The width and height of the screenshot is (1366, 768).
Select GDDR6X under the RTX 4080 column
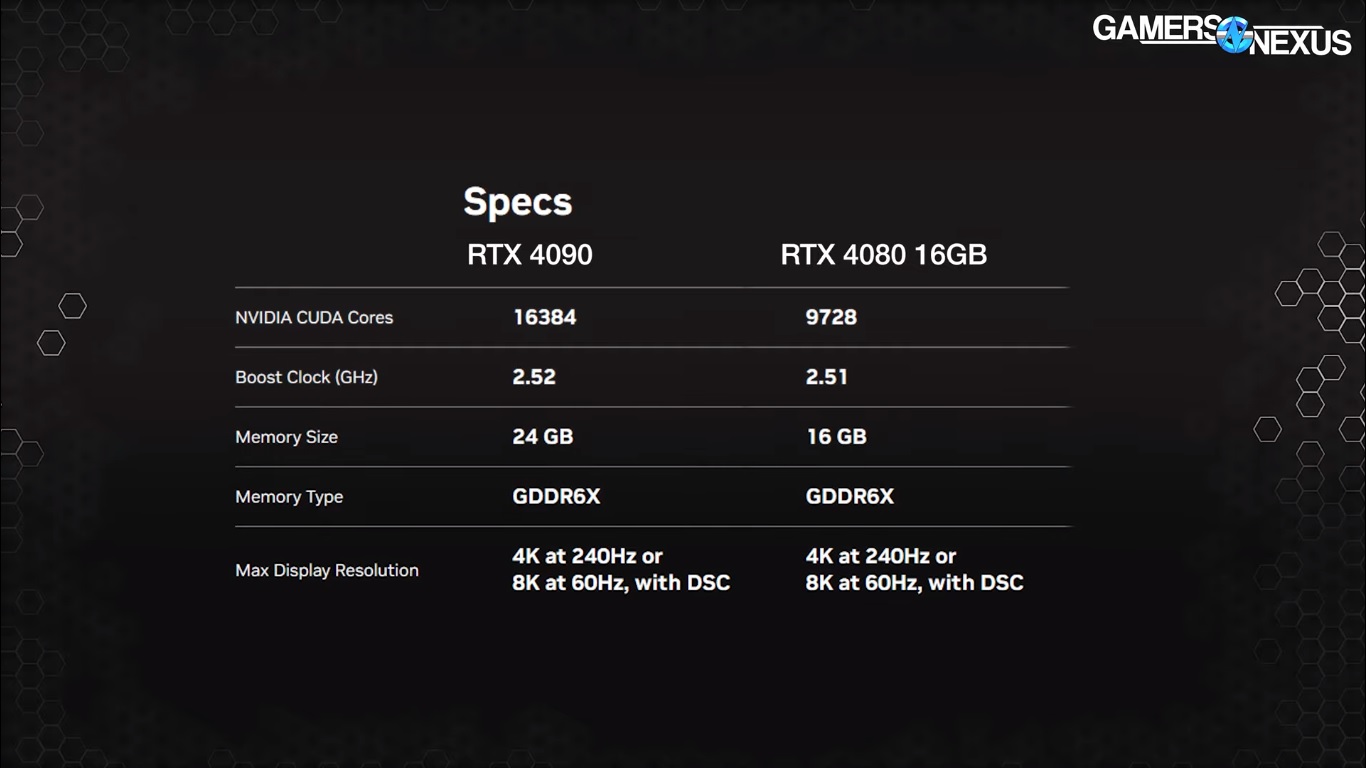[x=849, y=497]
